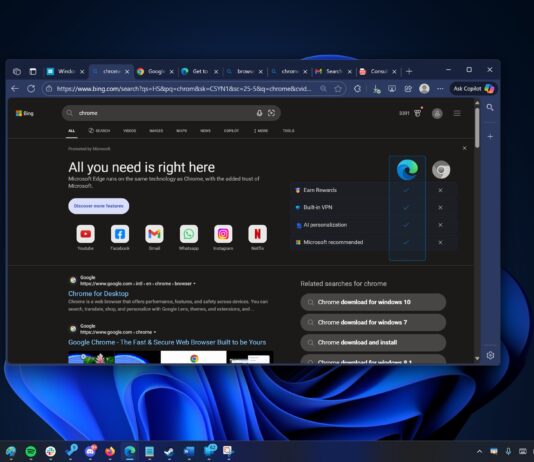Dismiss the Edge promotion banner
Image resolution: width=534 pixels, height=462 pixels.
[x=465, y=148]
